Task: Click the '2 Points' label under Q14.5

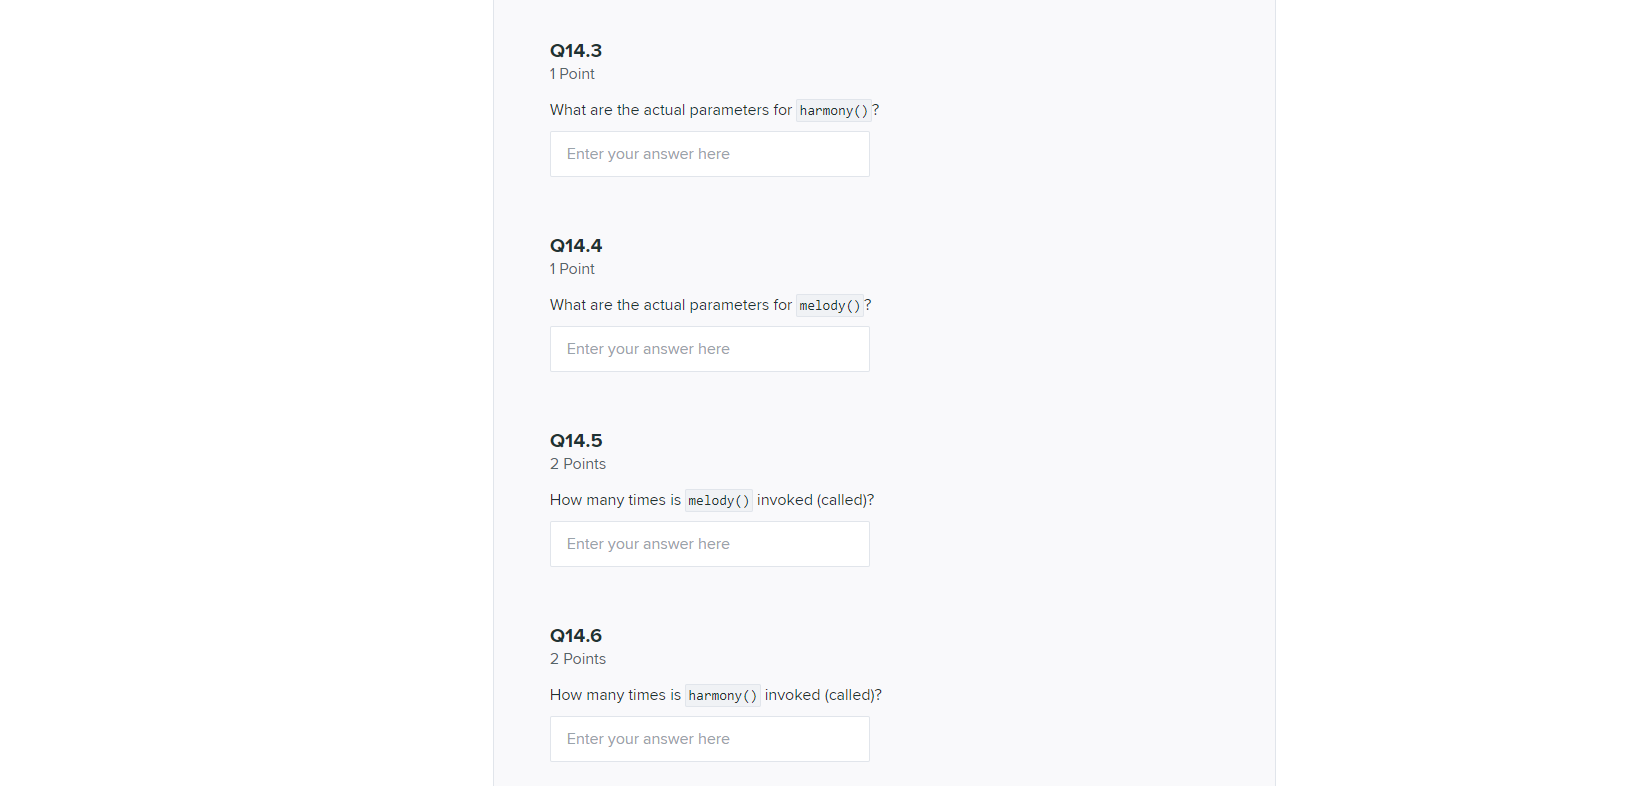Action: pyautogui.click(x=577, y=463)
